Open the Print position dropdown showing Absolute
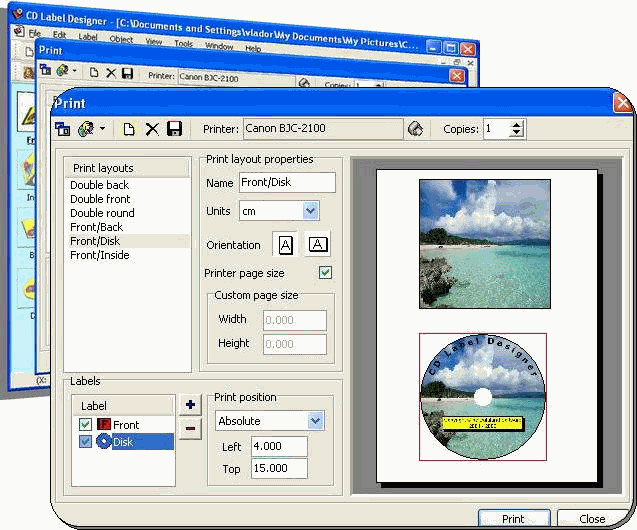The height and width of the screenshot is (530, 637). [x=316, y=421]
